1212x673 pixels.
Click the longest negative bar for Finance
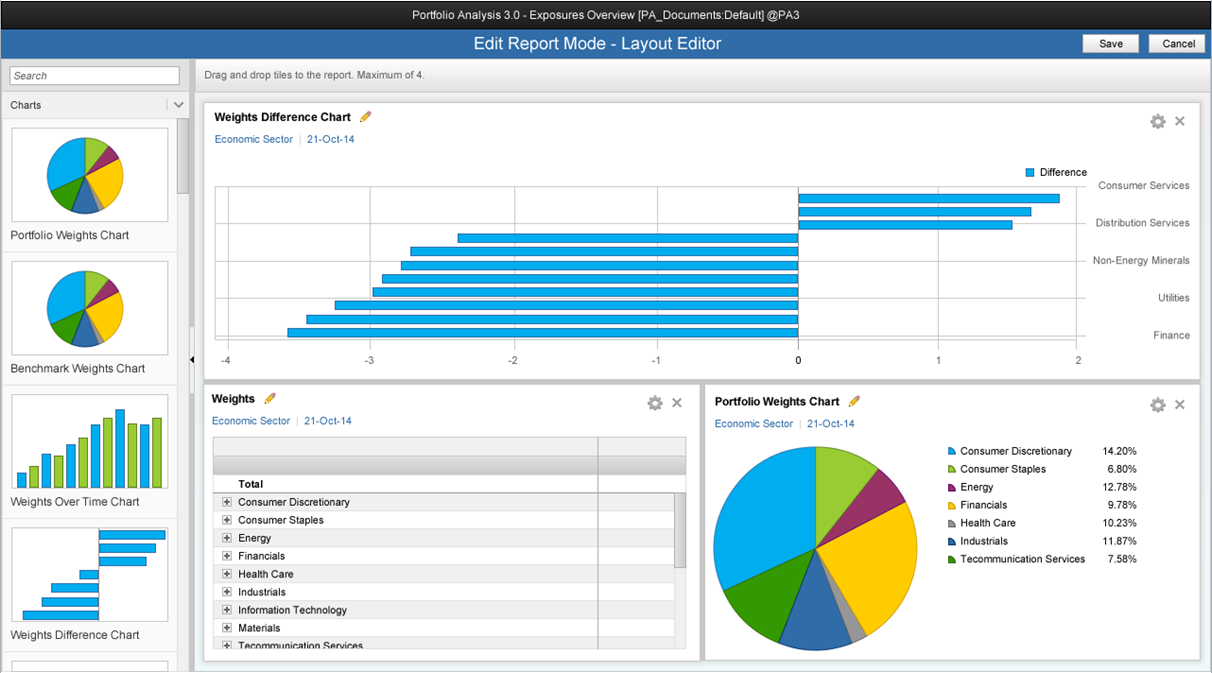[542, 333]
